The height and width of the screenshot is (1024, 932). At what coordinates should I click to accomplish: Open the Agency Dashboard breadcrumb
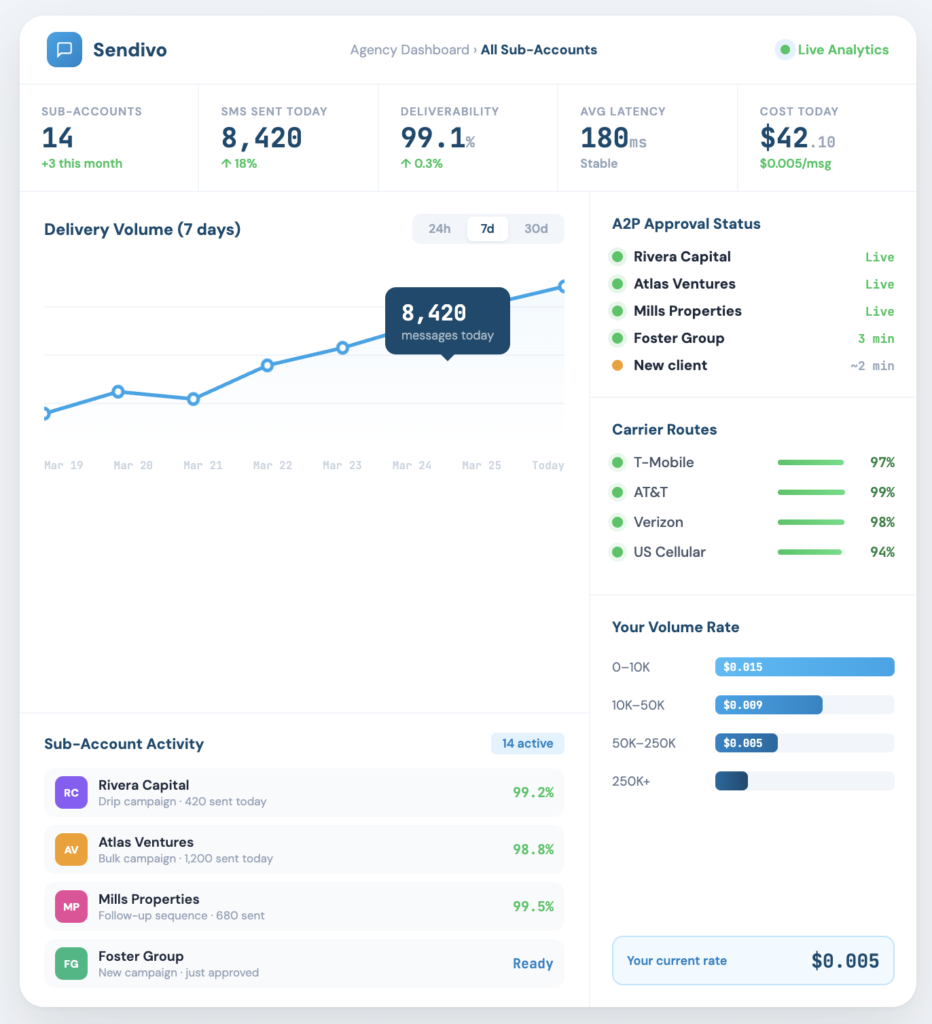coord(409,50)
